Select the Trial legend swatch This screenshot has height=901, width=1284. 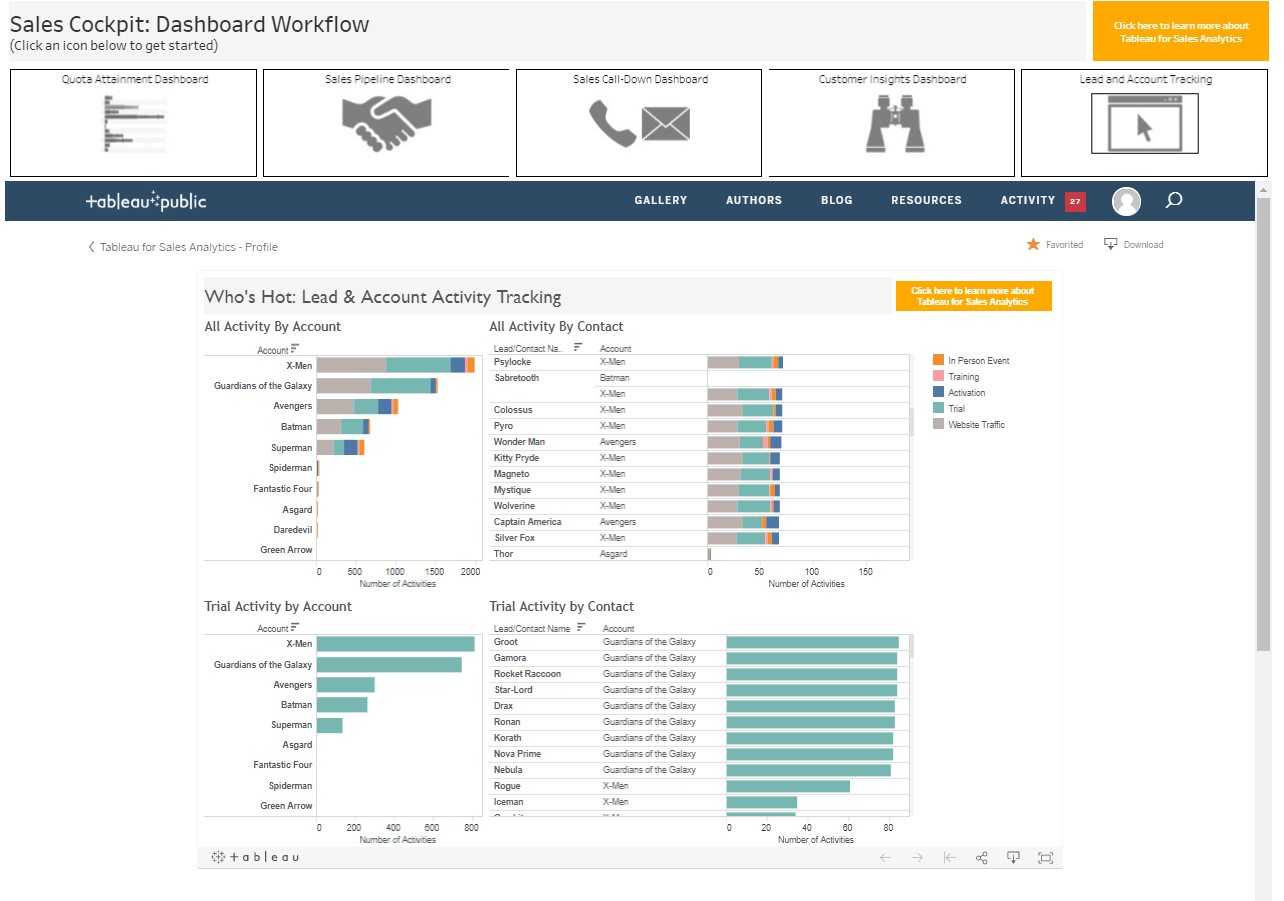coord(938,408)
